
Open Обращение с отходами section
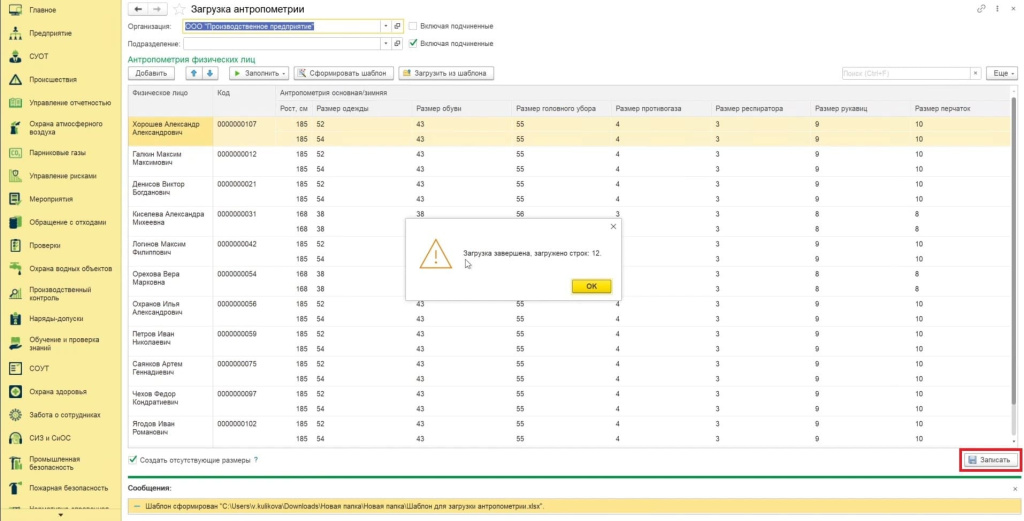pos(67,222)
